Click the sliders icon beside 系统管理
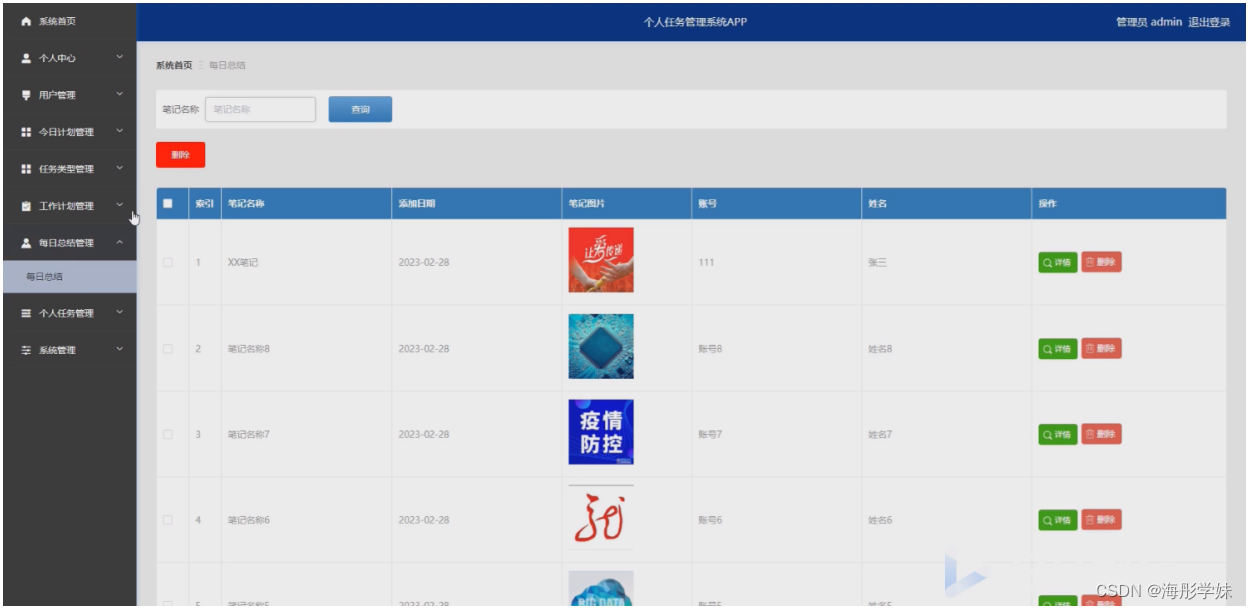This screenshot has height=609, width=1248. point(27,350)
